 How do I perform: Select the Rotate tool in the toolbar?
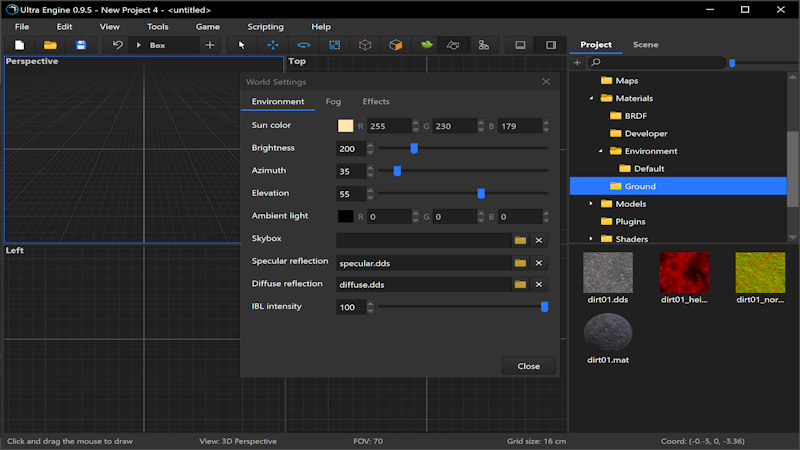(303, 45)
